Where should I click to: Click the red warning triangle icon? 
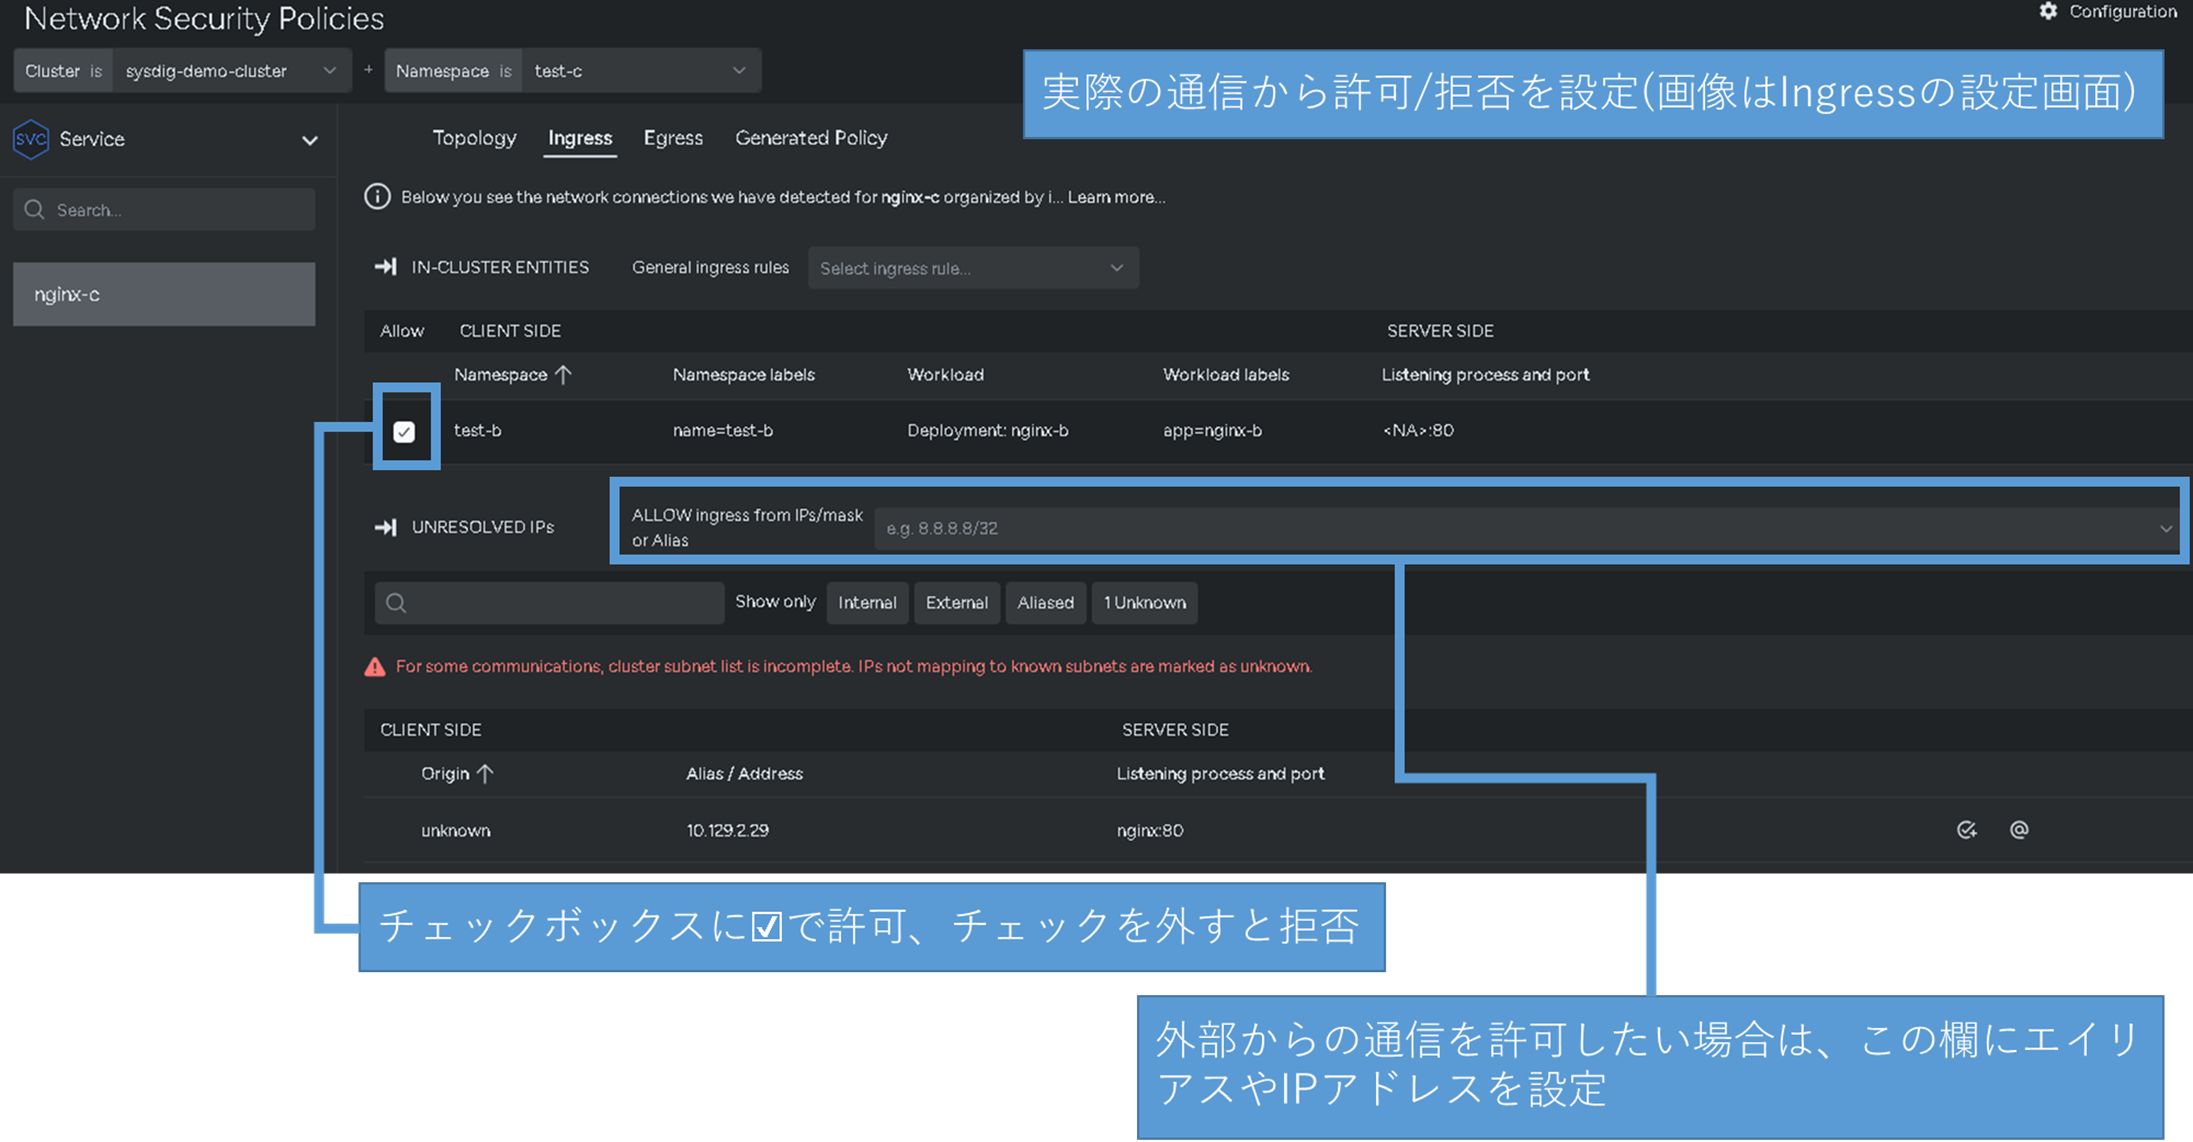click(375, 667)
